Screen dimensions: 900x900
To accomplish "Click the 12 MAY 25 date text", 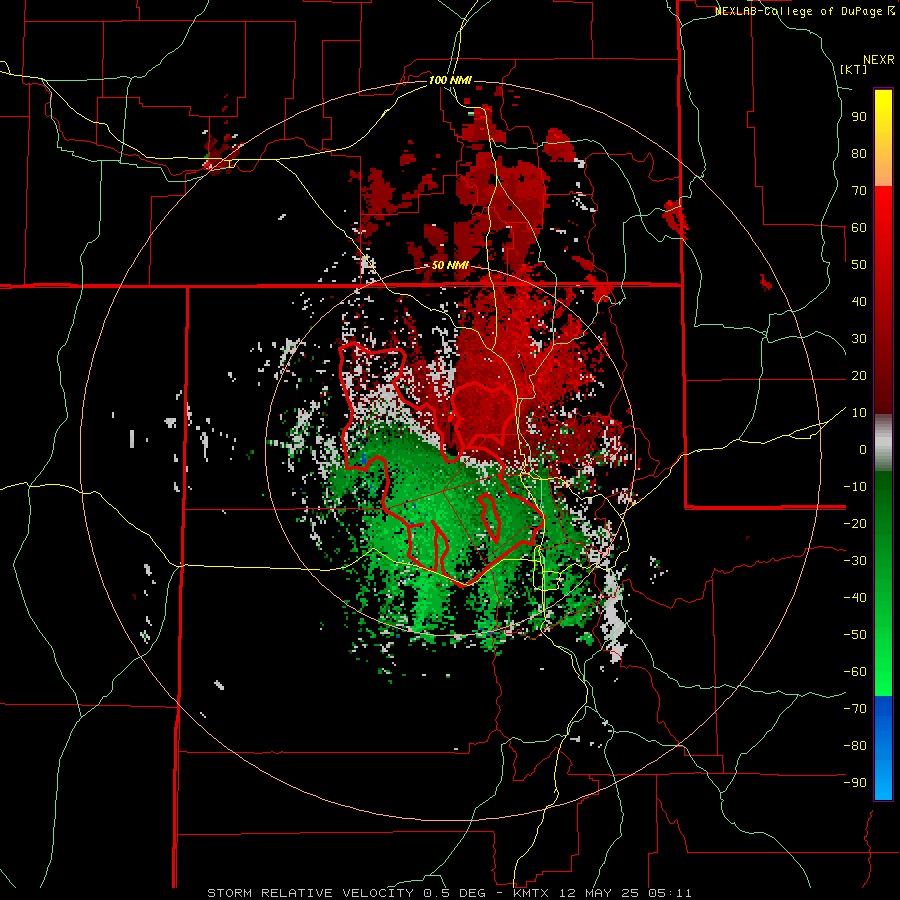I will [600, 893].
